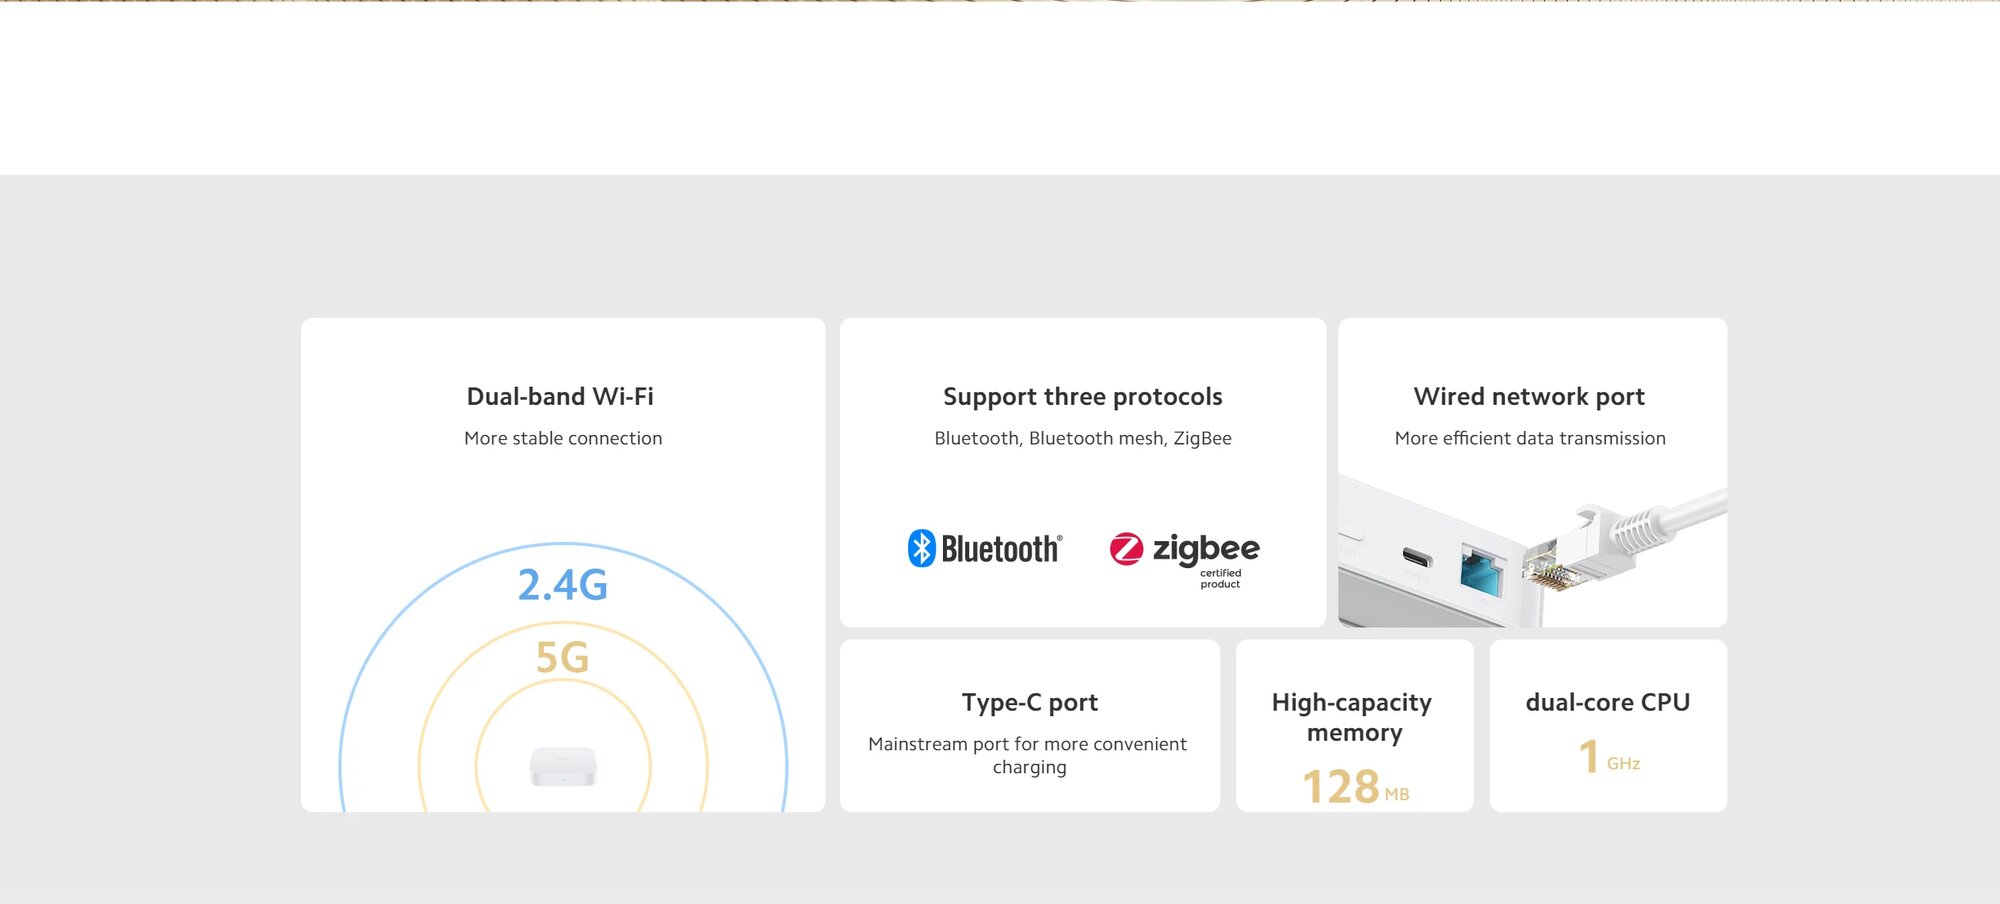
Task: Click the Type-C slot on device photo
Action: pyautogui.click(x=1416, y=557)
